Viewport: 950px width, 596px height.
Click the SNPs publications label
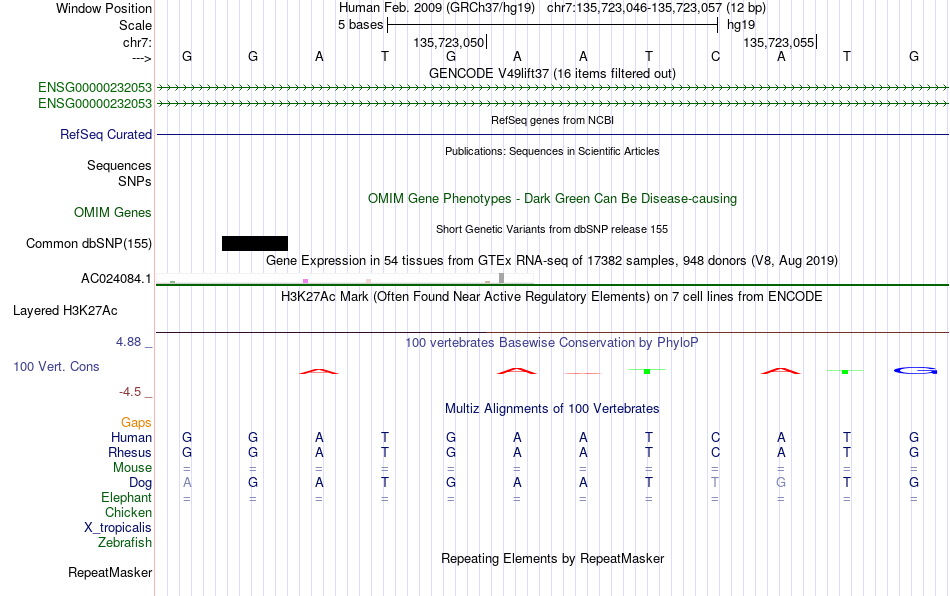(135, 181)
